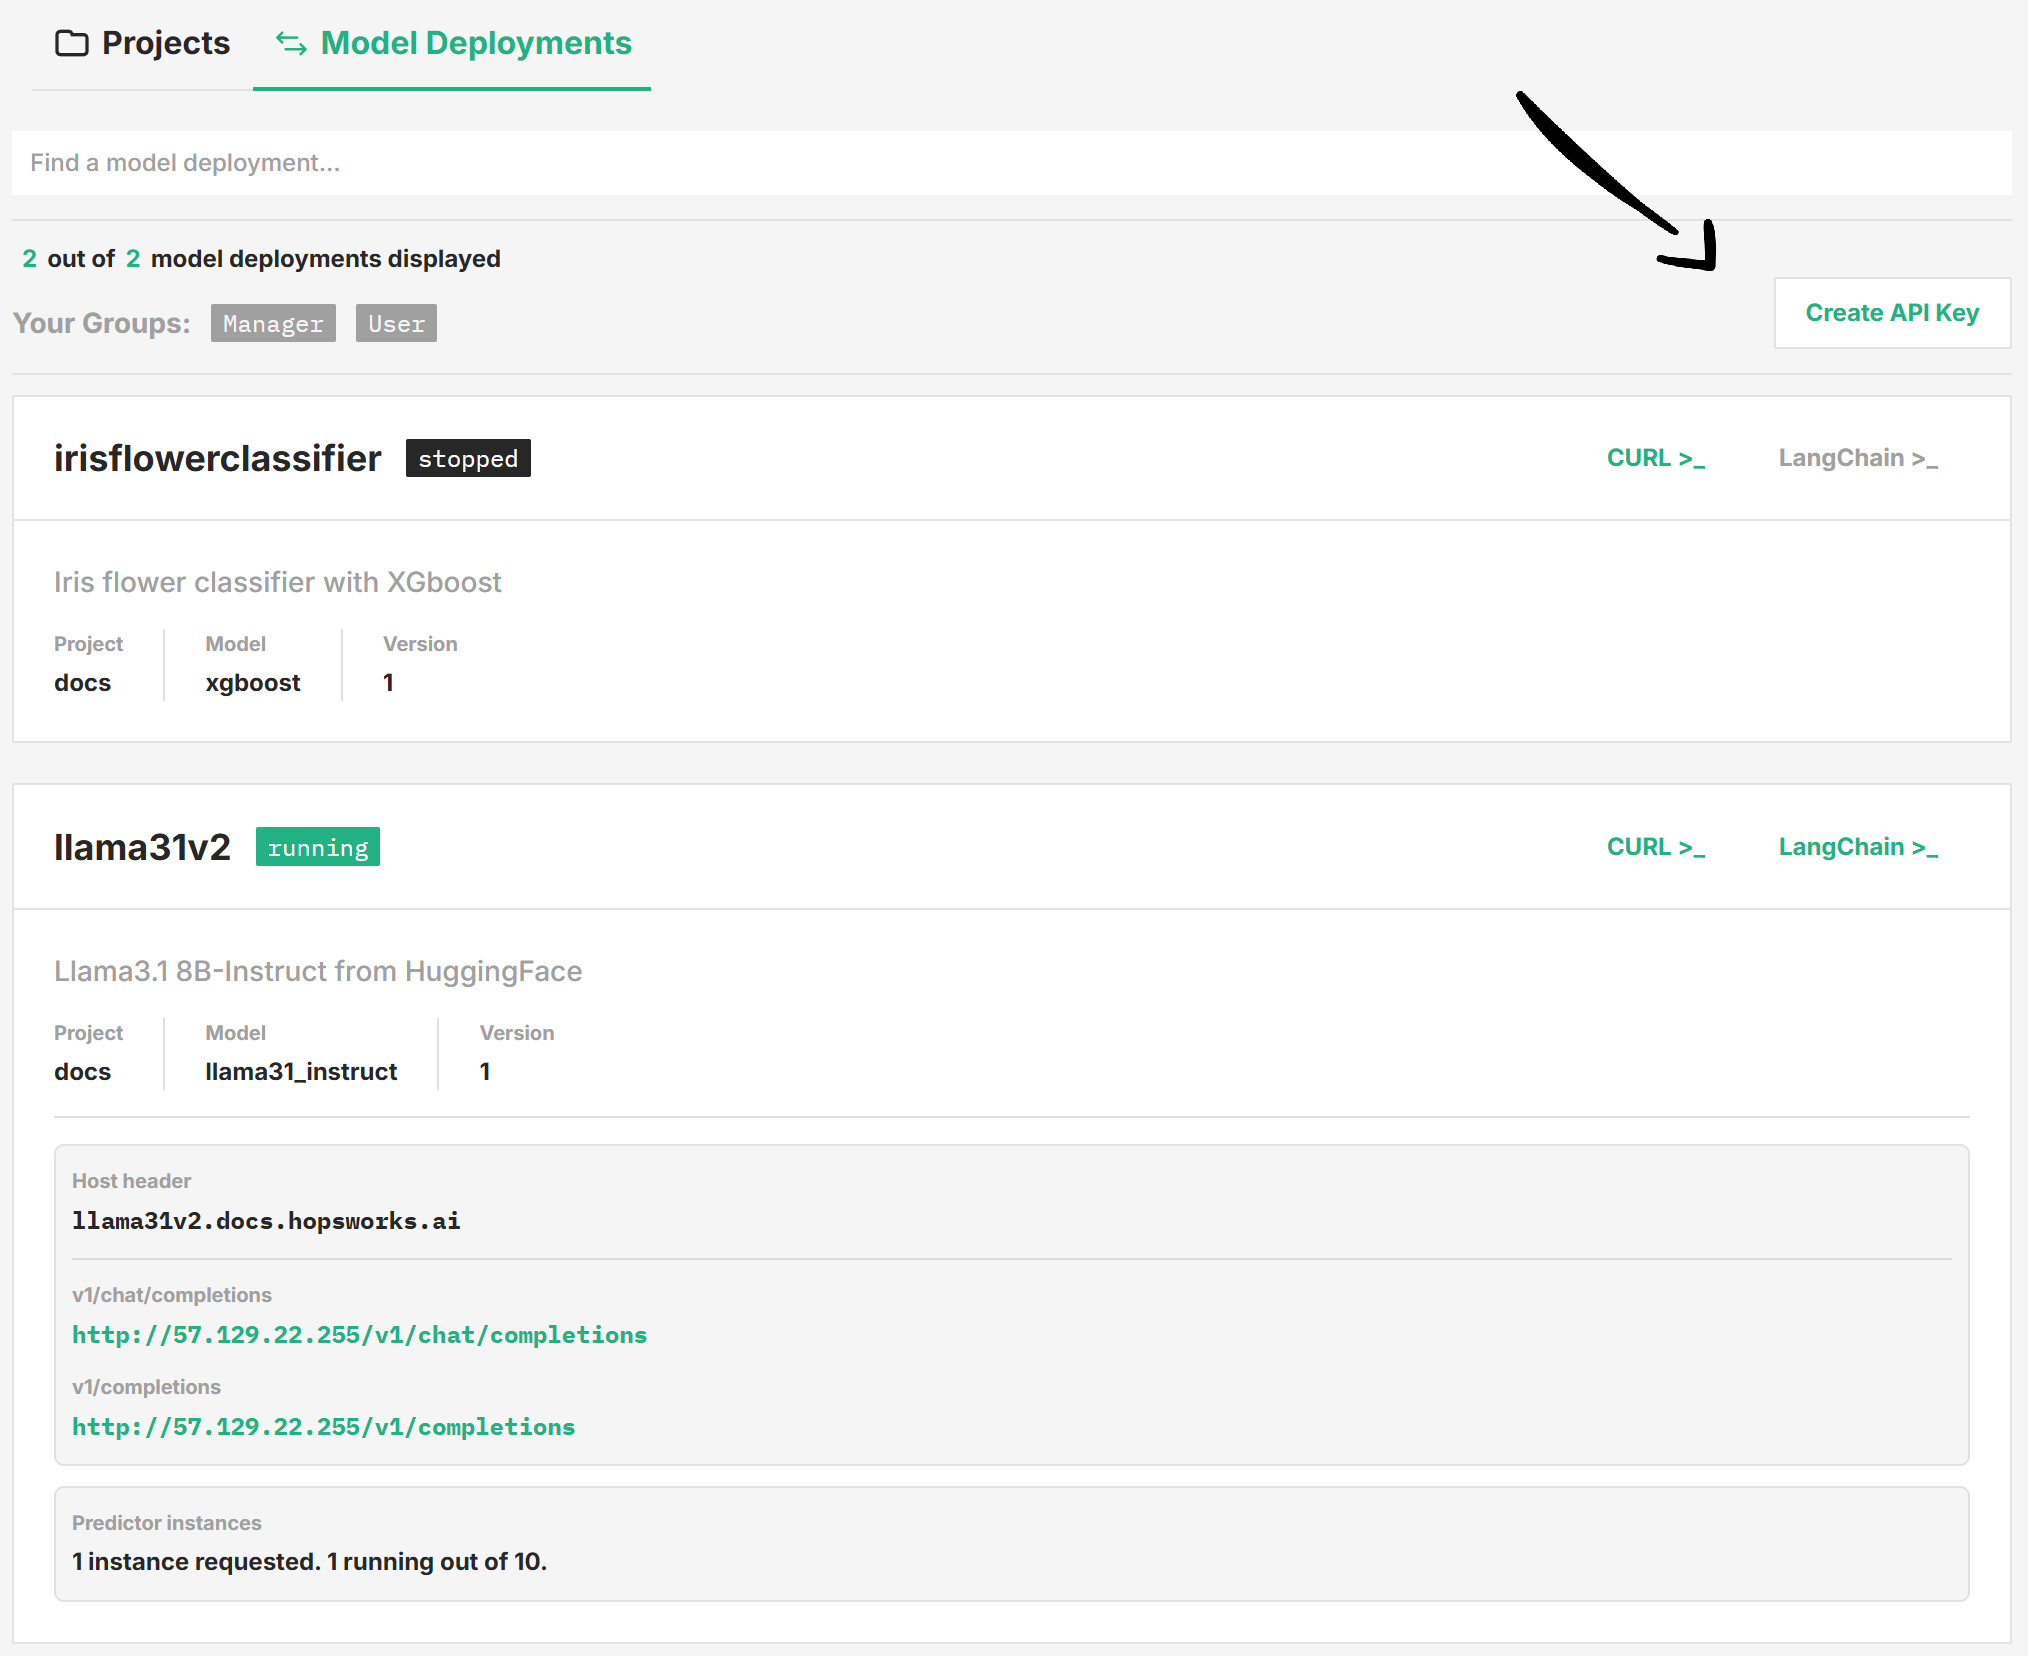Collapse the llama31v2 deployment details
The width and height of the screenshot is (2028, 1656).
click(142, 846)
